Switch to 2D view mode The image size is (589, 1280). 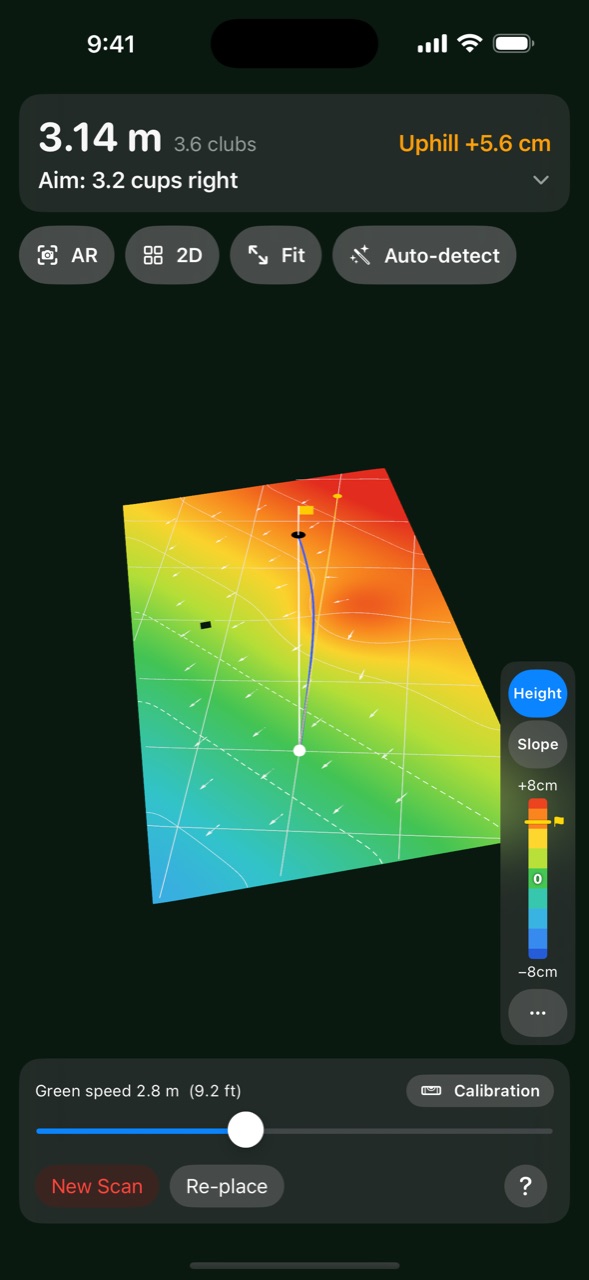173,255
